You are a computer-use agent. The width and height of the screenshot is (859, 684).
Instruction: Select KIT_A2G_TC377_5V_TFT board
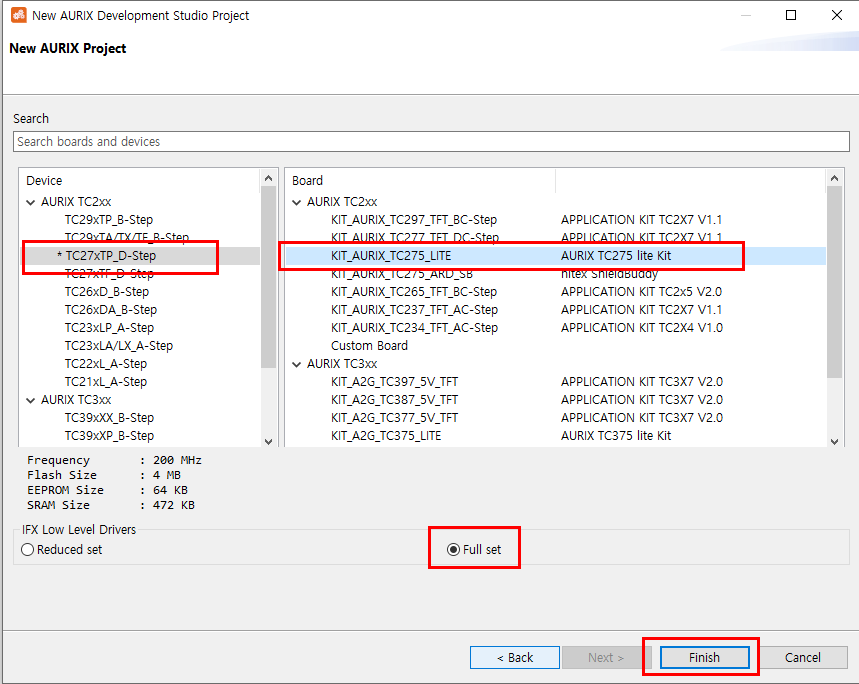point(394,418)
